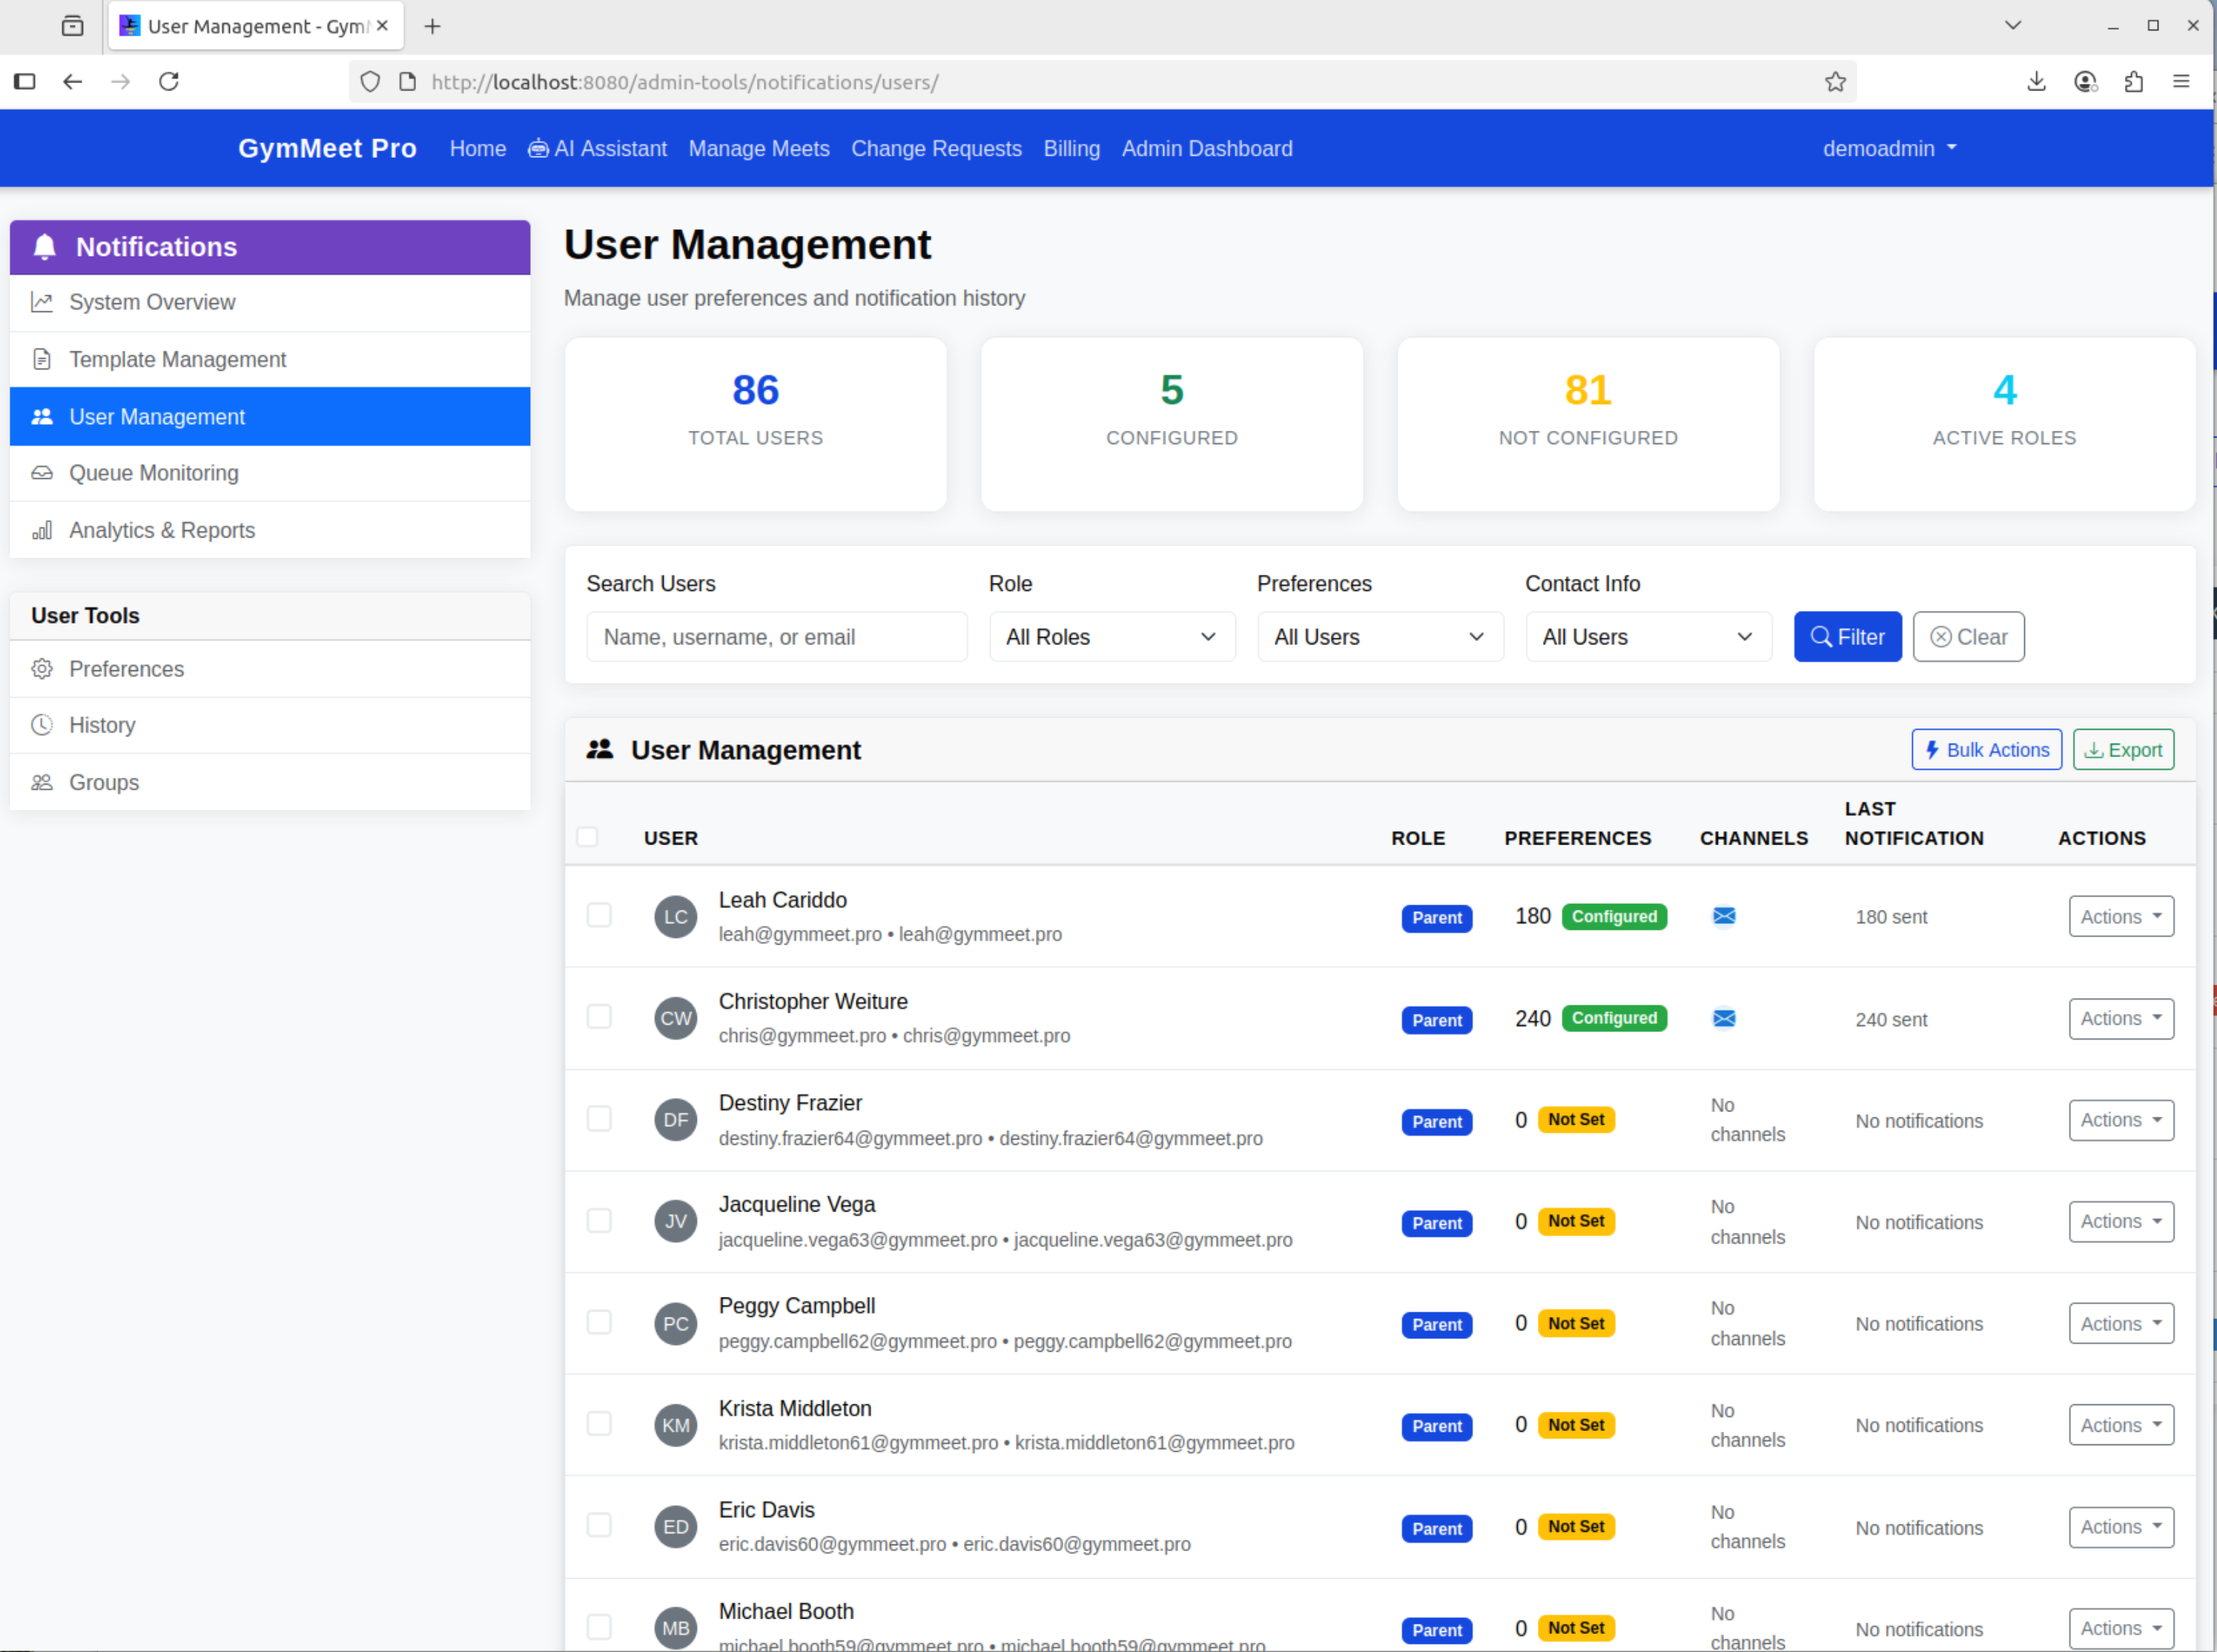Click the browser address bar URL
The width and height of the screenshot is (2217, 1652).
click(x=685, y=82)
